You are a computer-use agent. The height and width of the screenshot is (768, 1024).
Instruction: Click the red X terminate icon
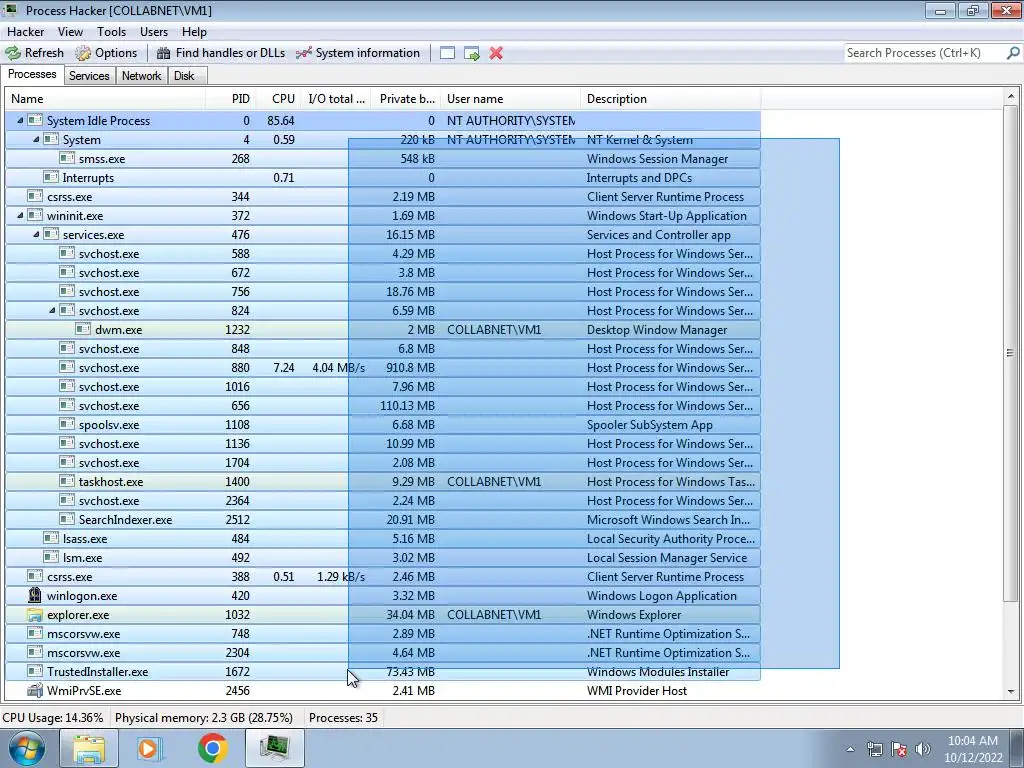pos(496,53)
